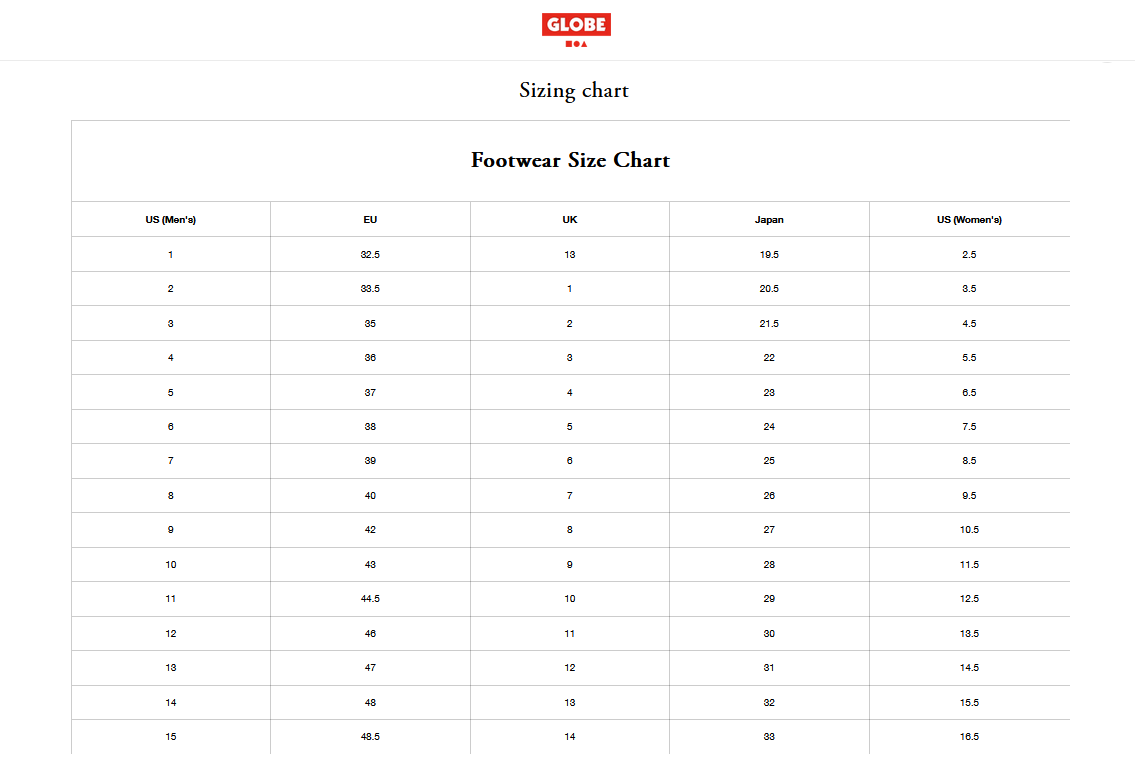Select the US (Women's) column header
The width and height of the screenshot is (1135, 772).
969,219
